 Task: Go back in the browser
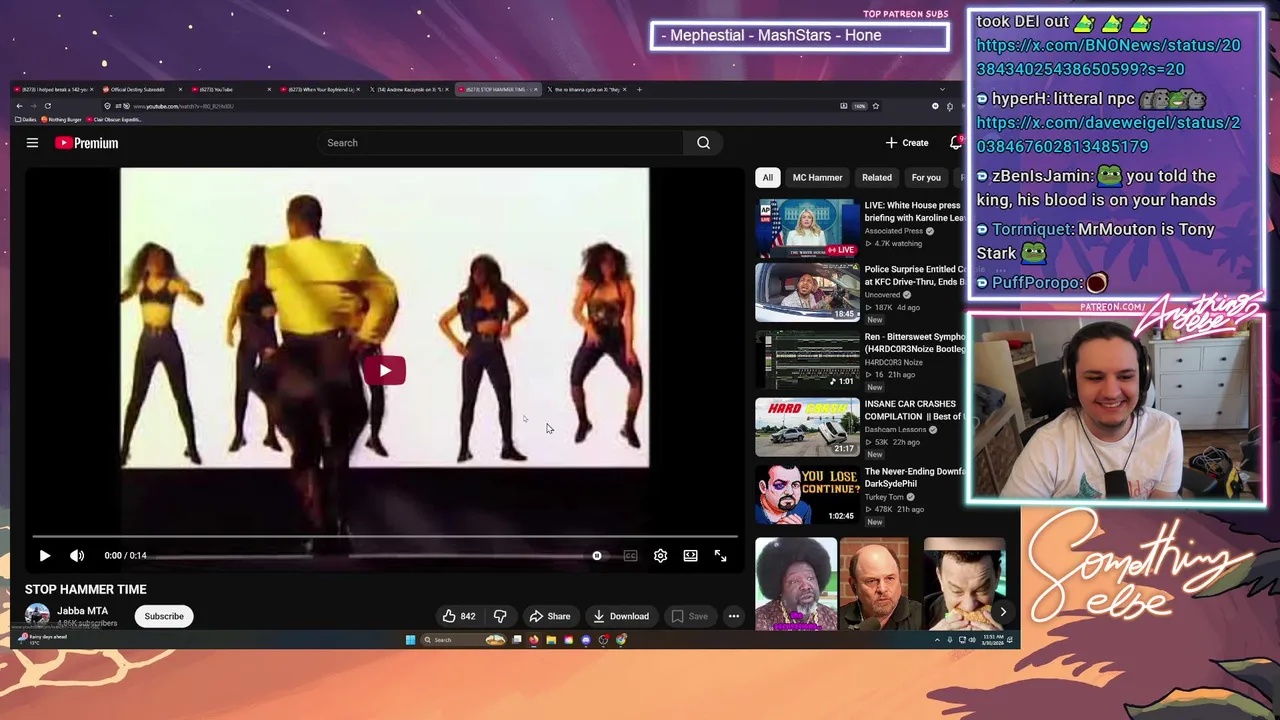(x=19, y=106)
